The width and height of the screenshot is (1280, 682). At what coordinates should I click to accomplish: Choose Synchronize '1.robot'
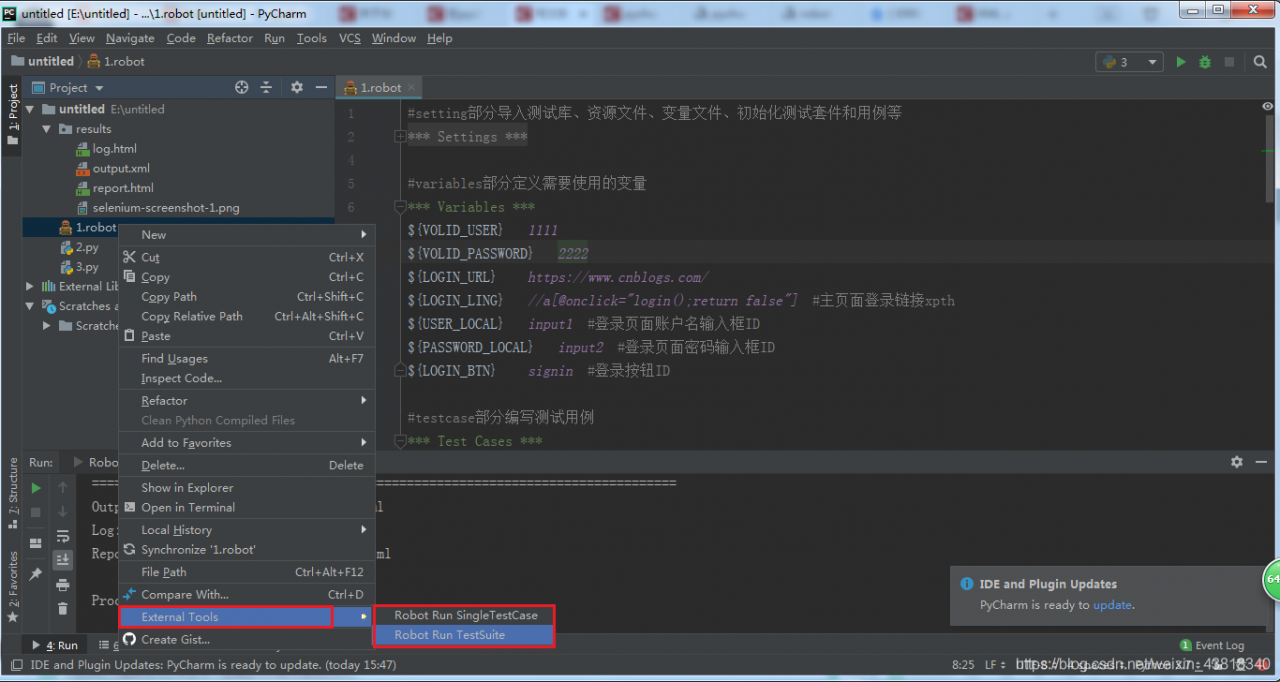(x=246, y=550)
